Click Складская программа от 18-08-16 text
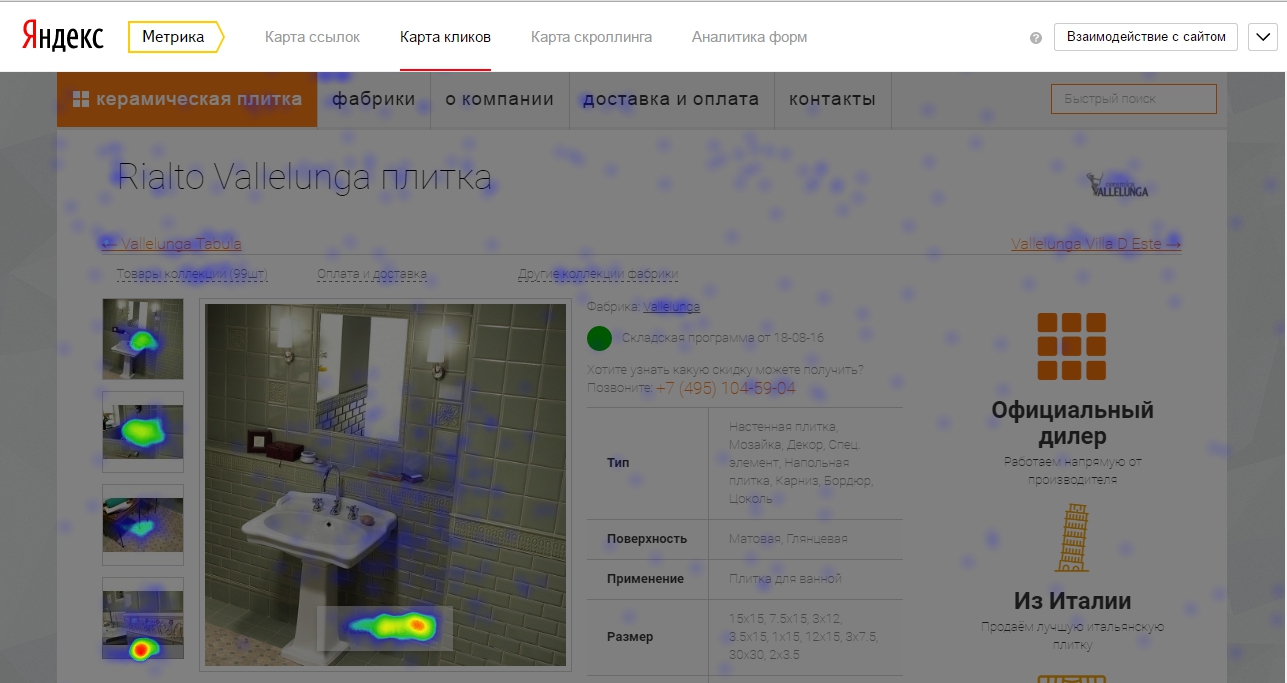 (723, 338)
